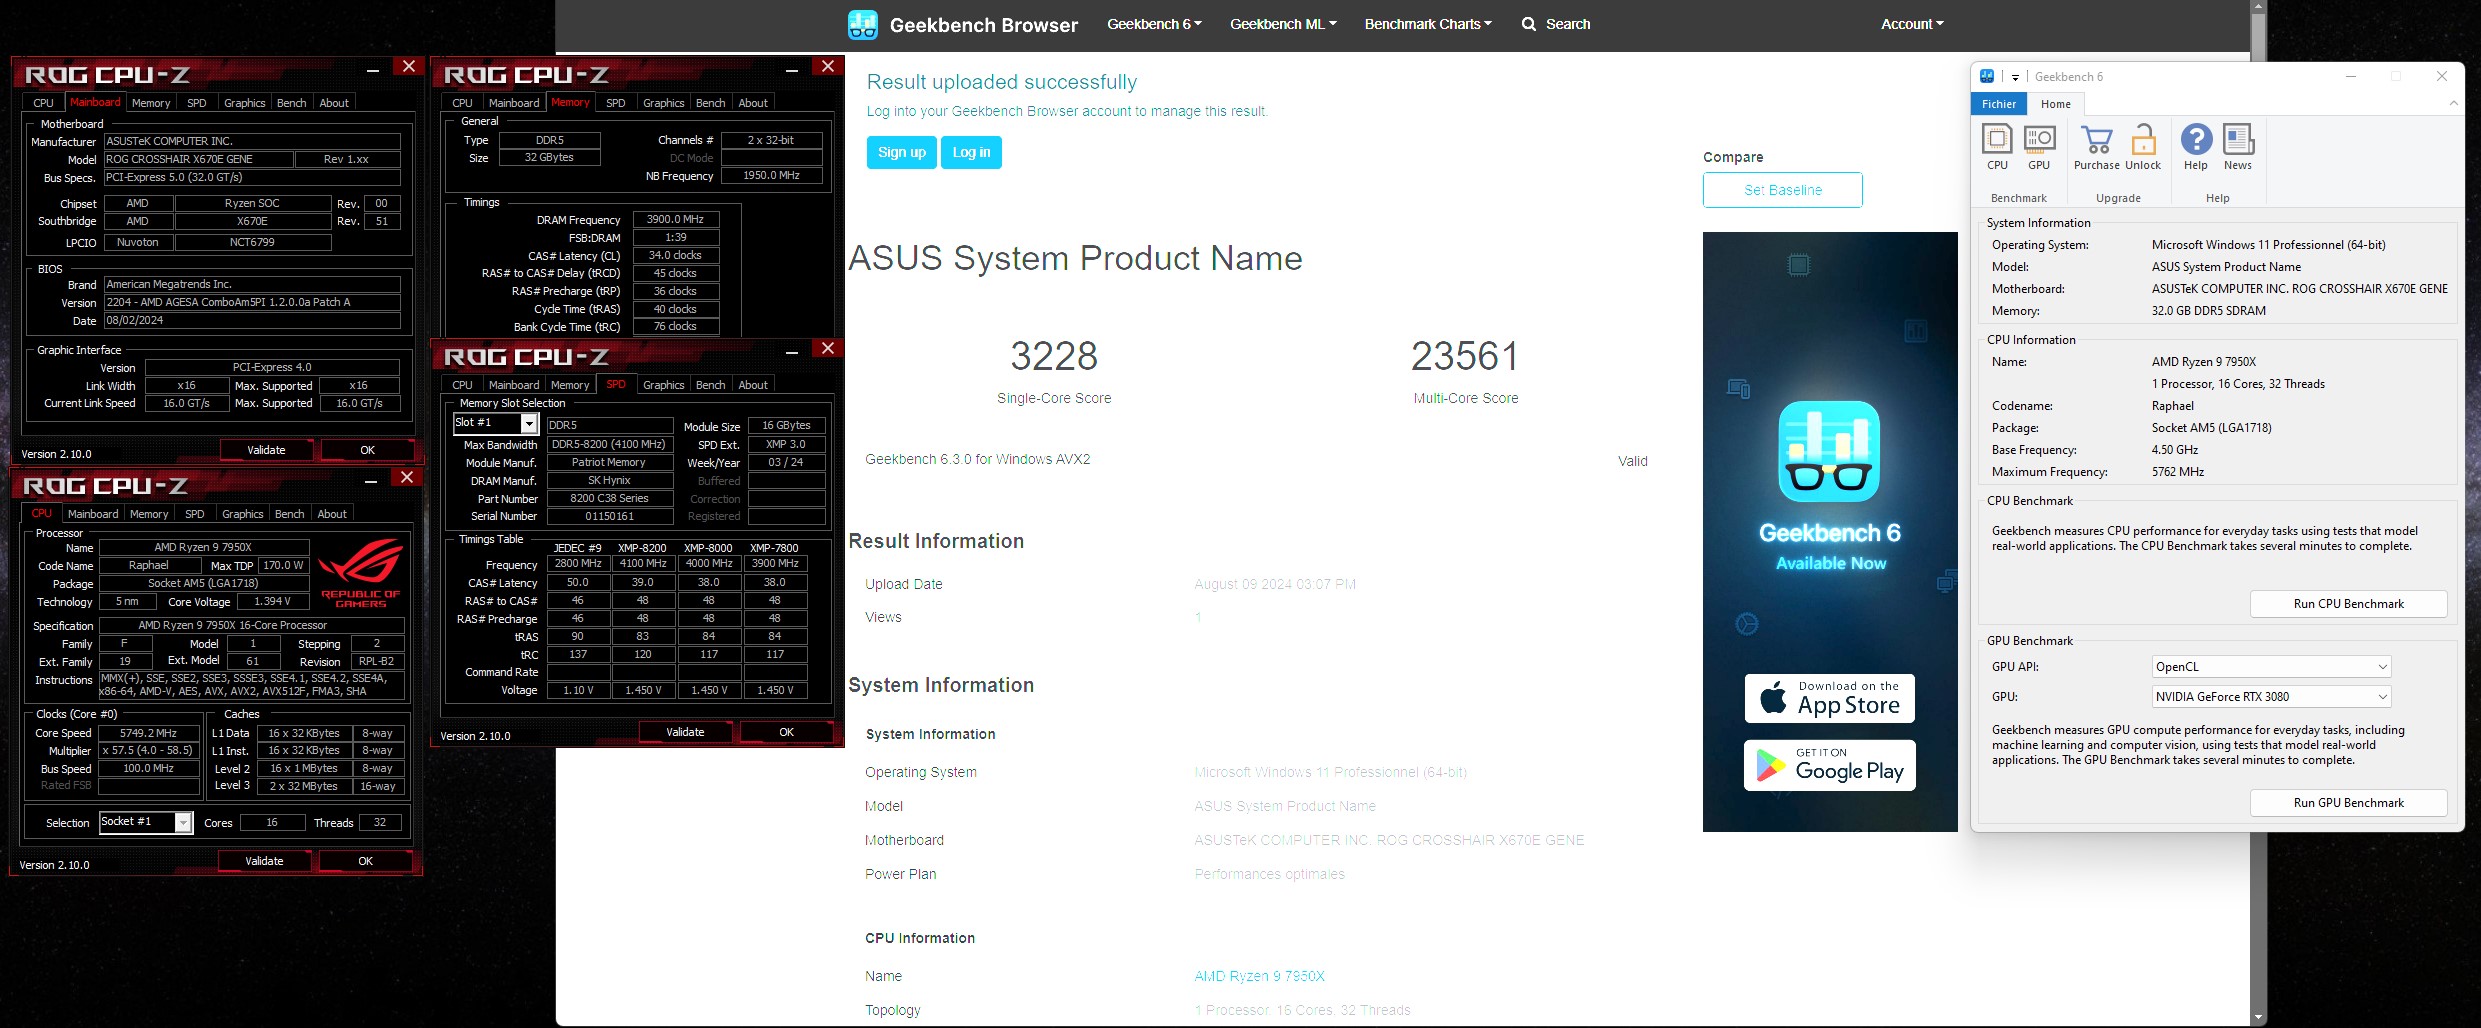Screen dimensions: 2481x1028
Task: Open the Geekbench ML navbar dropdown
Action: 1283,24
